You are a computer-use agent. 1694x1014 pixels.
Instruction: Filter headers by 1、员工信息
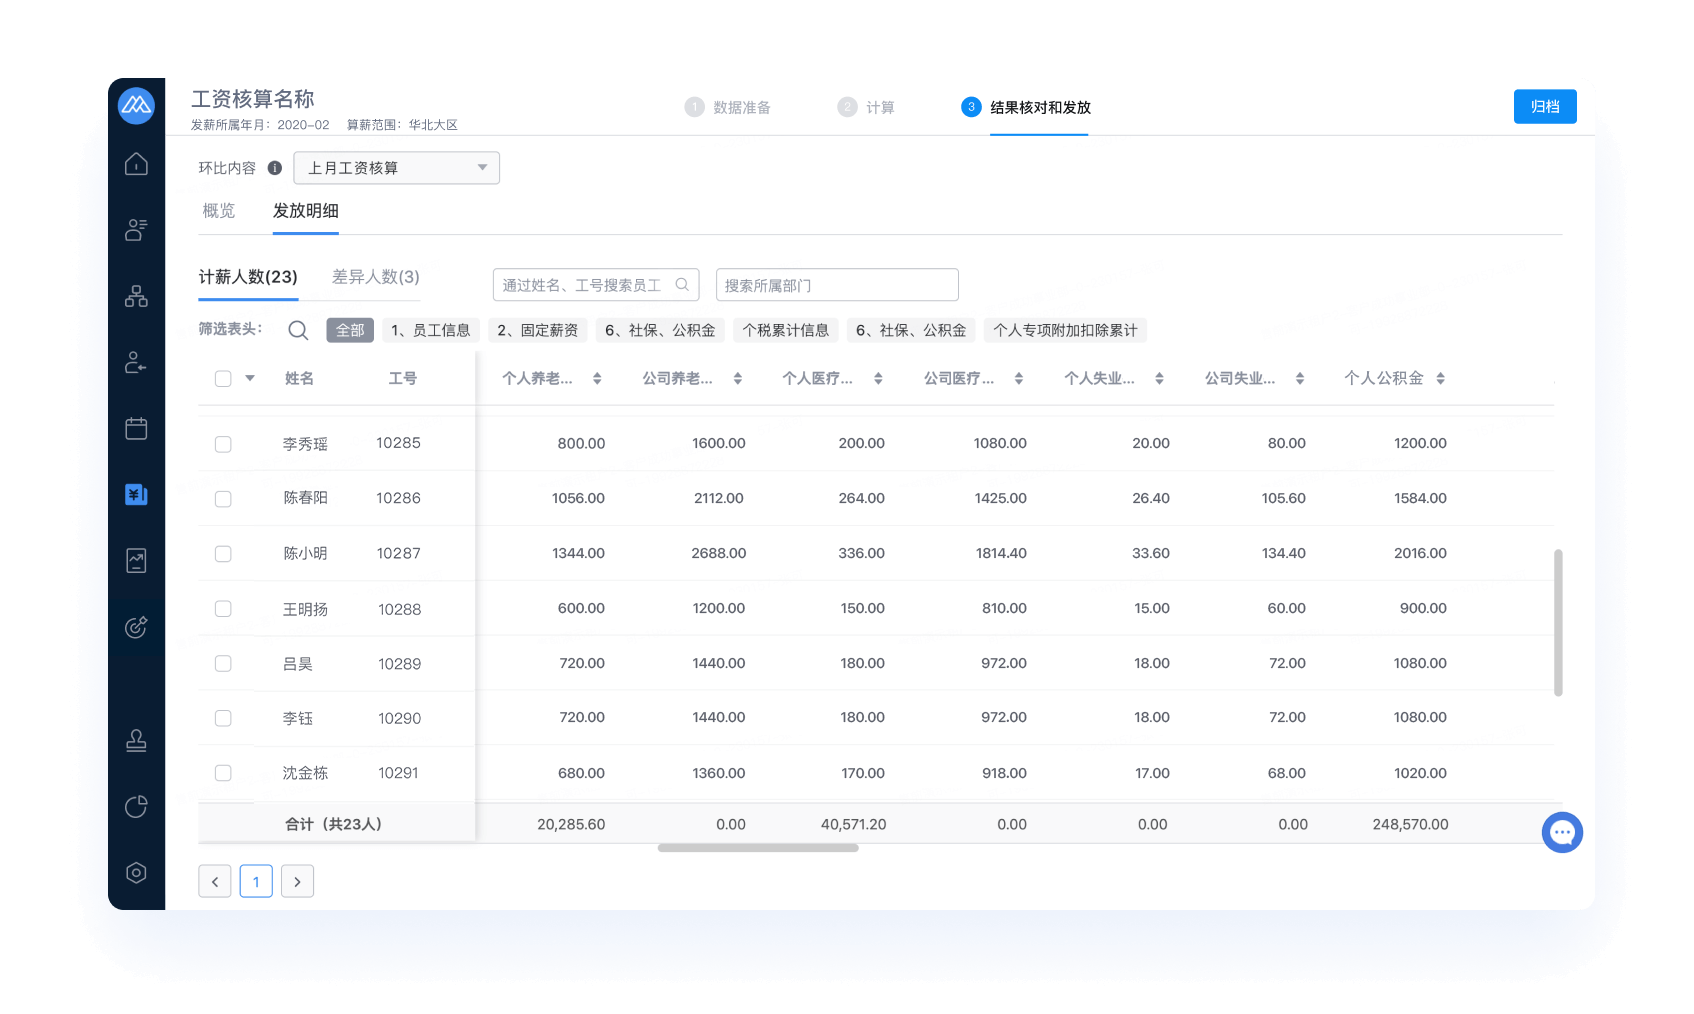point(431,330)
